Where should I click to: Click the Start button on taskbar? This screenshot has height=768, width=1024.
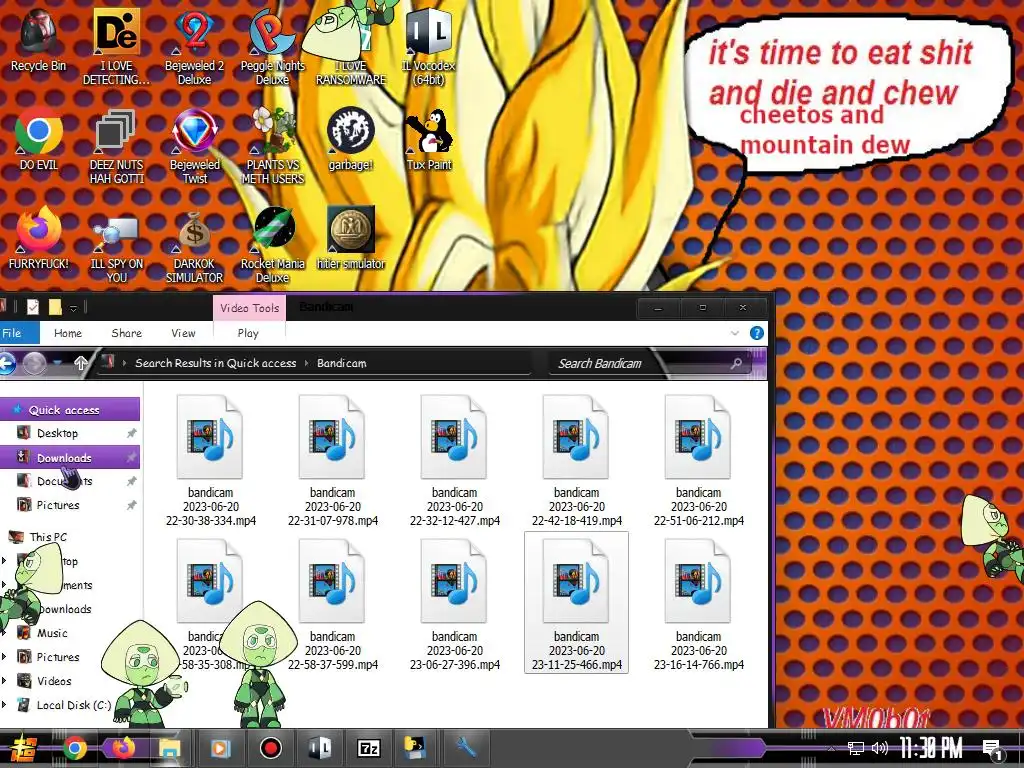22,748
